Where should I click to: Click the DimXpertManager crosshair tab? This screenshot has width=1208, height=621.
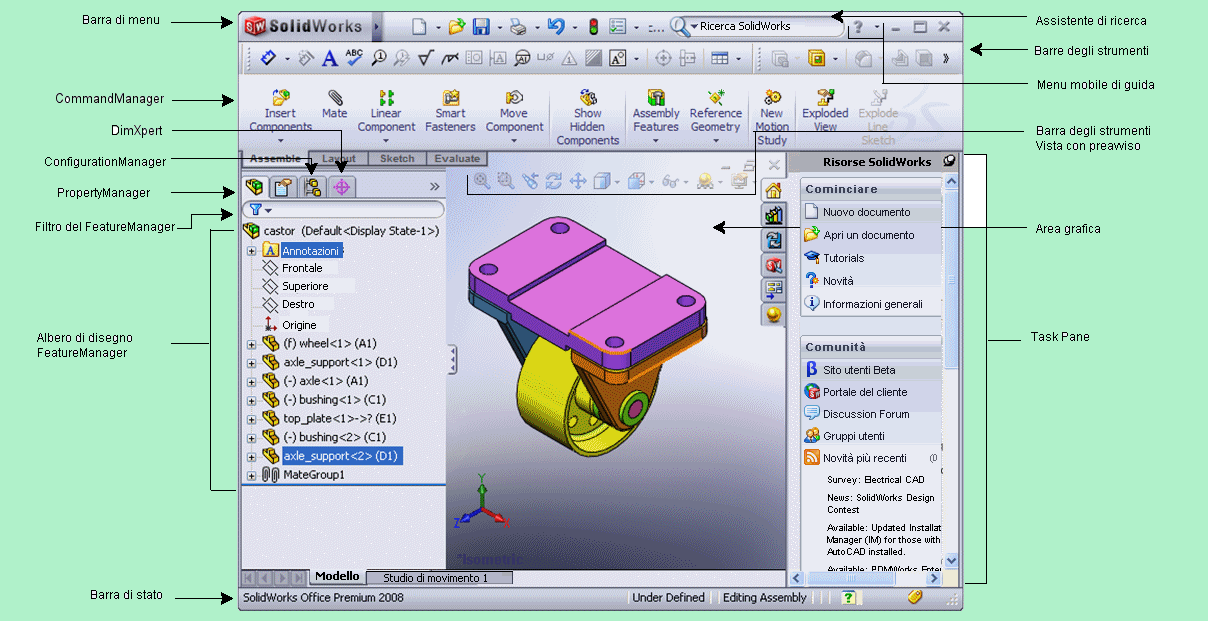click(342, 186)
